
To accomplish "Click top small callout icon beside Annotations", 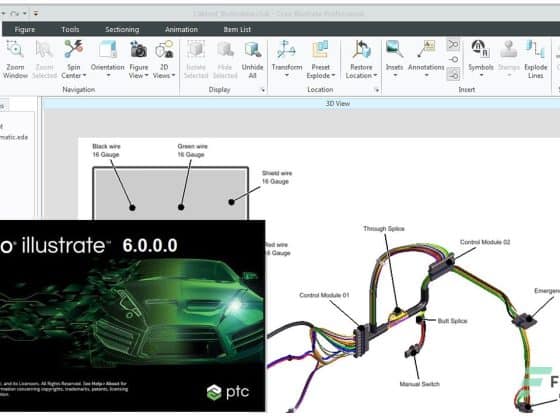I will (x=453, y=45).
